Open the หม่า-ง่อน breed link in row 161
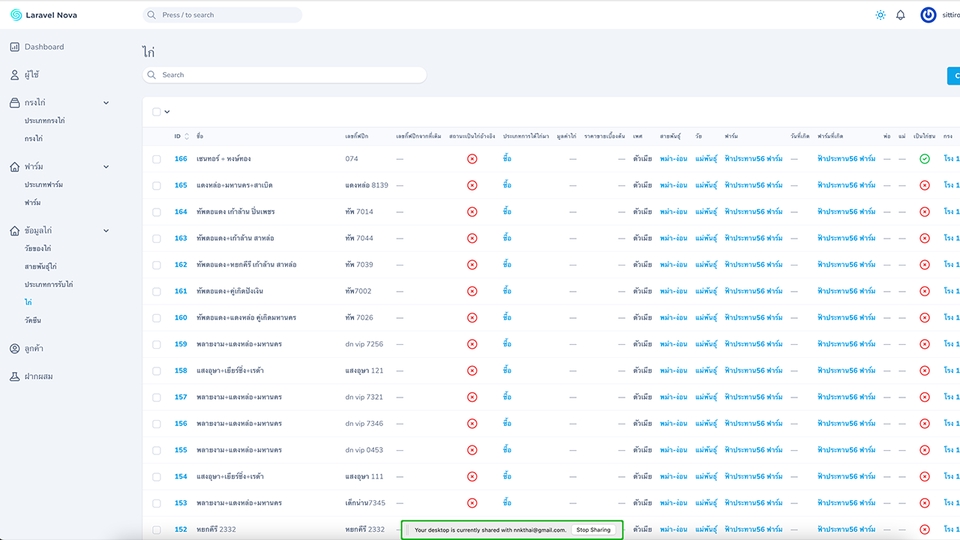The width and height of the screenshot is (960, 540). (x=673, y=291)
